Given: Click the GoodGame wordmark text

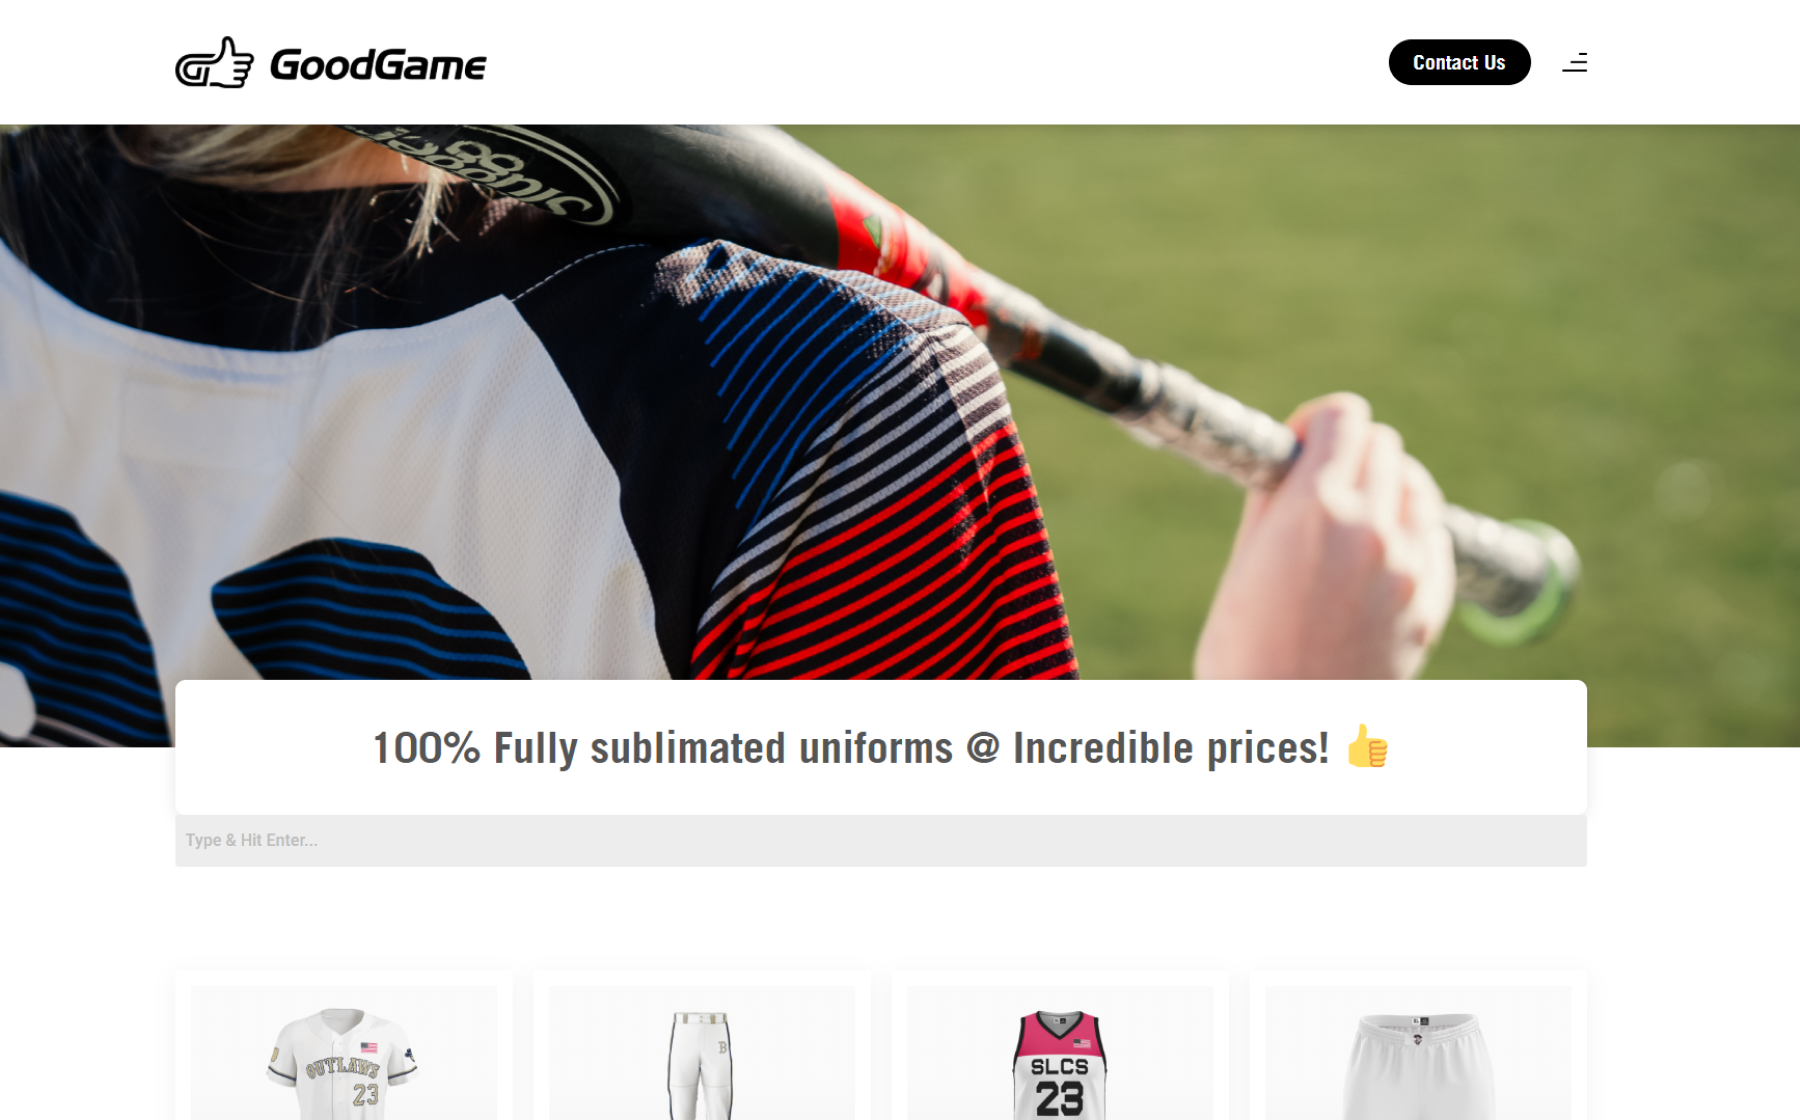Looking at the screenshot, I should (x=378, y=65).
